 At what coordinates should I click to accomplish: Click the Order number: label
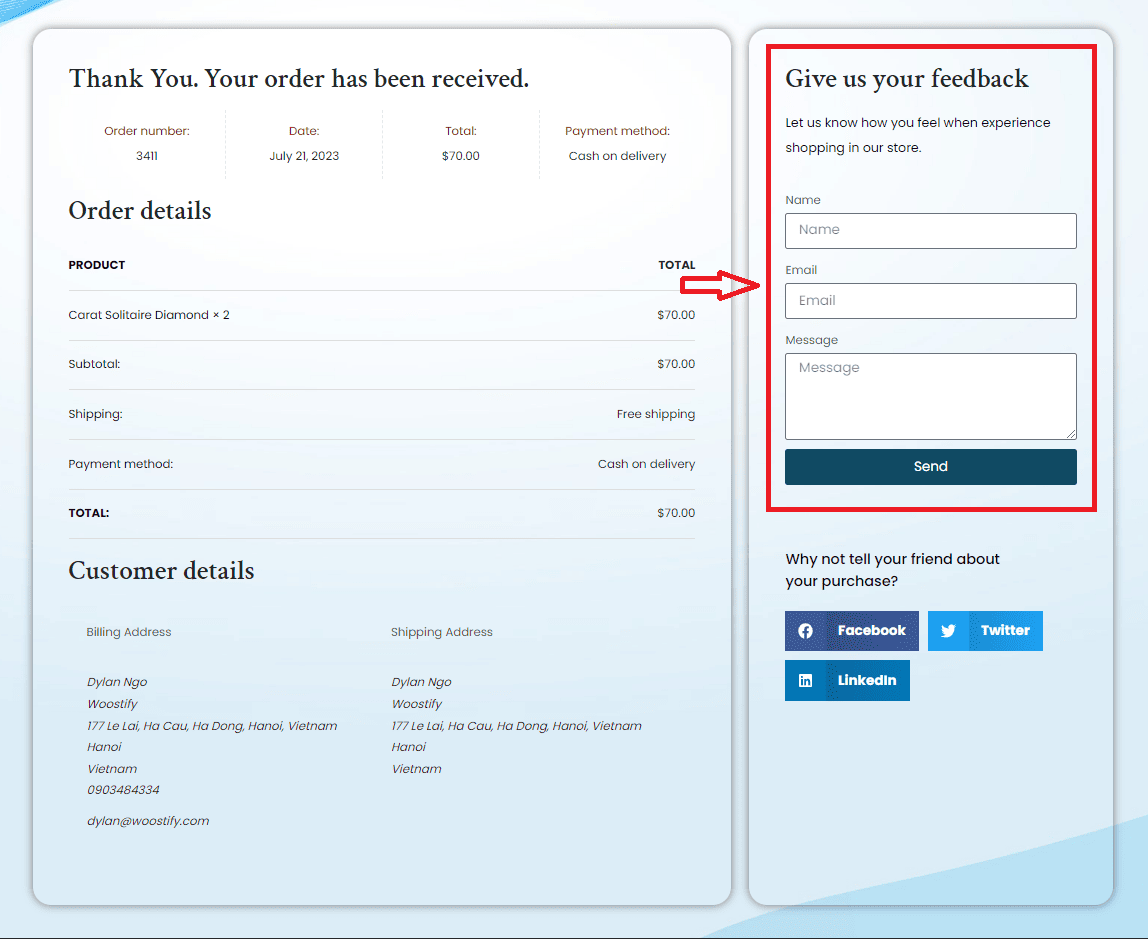[x=146, y=131]
